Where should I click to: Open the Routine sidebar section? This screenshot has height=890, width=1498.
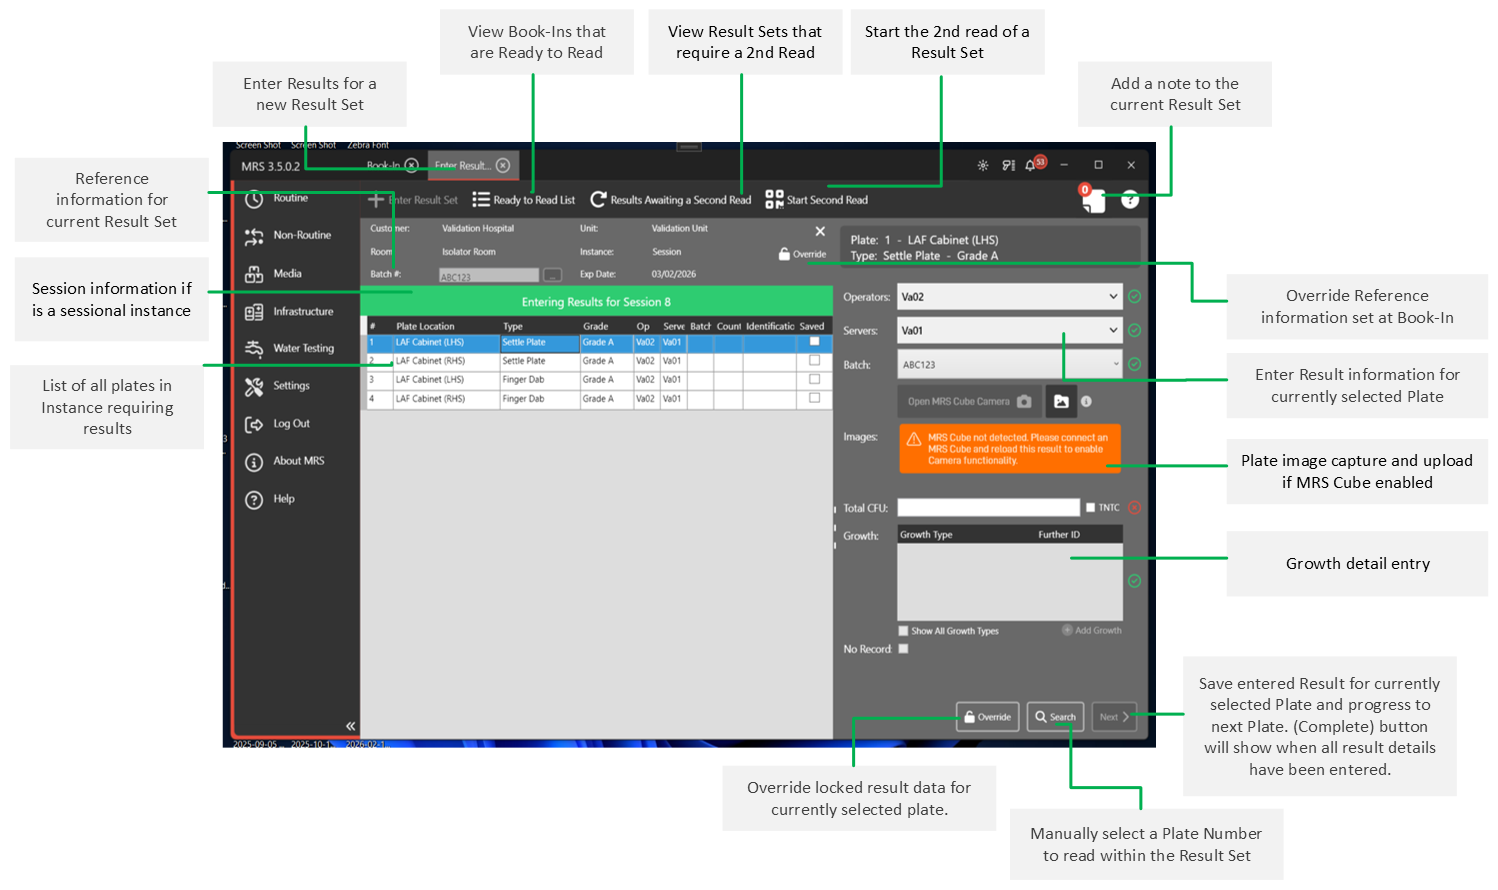click(289, 198)
